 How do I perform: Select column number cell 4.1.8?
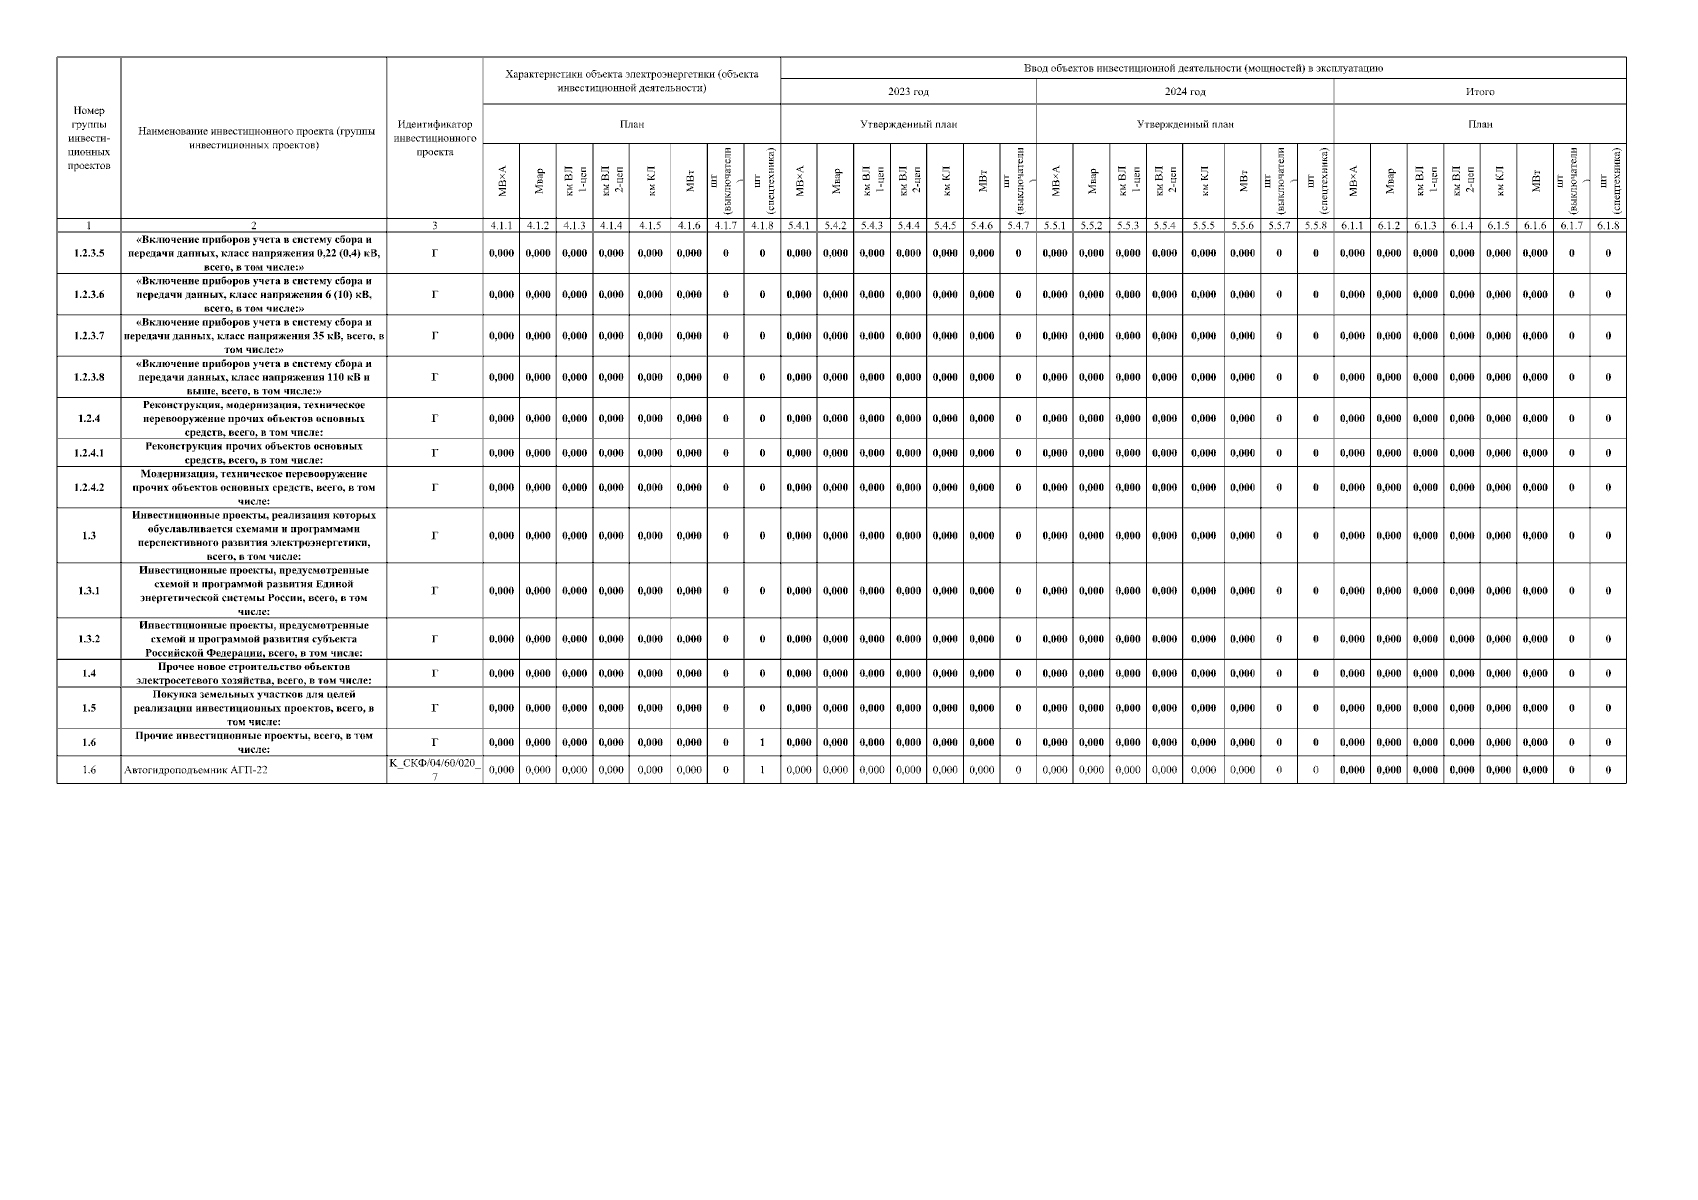(762, 226)
